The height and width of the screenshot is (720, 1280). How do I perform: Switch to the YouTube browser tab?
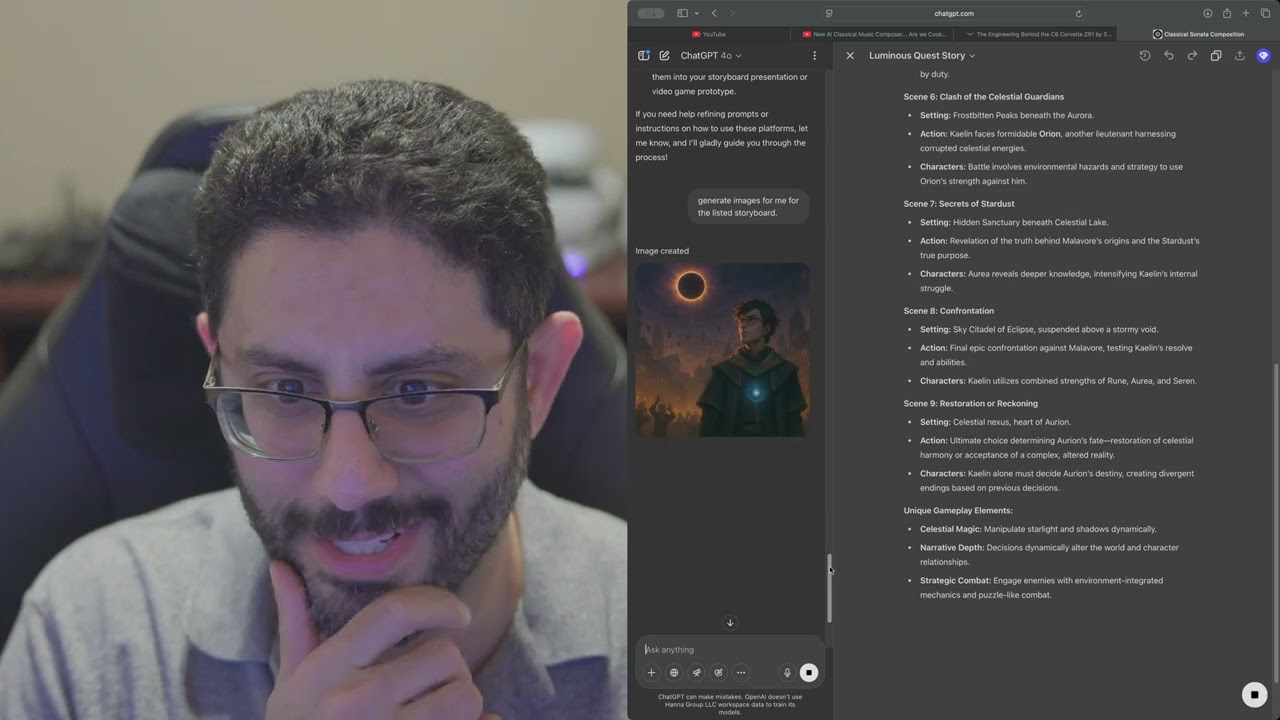pos(710,34)
